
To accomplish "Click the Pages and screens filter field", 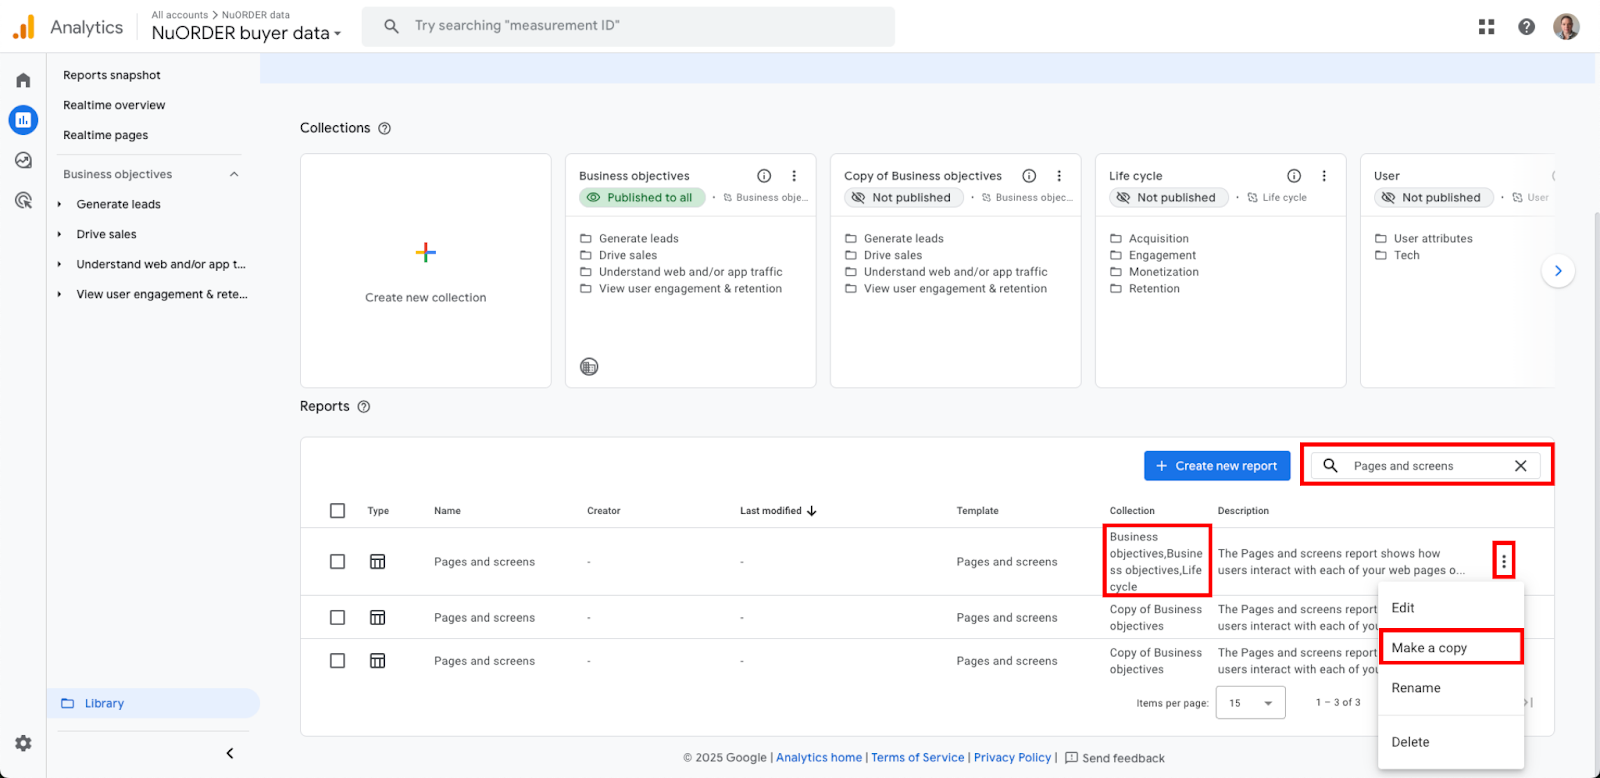I will (x=1425, y=466).
